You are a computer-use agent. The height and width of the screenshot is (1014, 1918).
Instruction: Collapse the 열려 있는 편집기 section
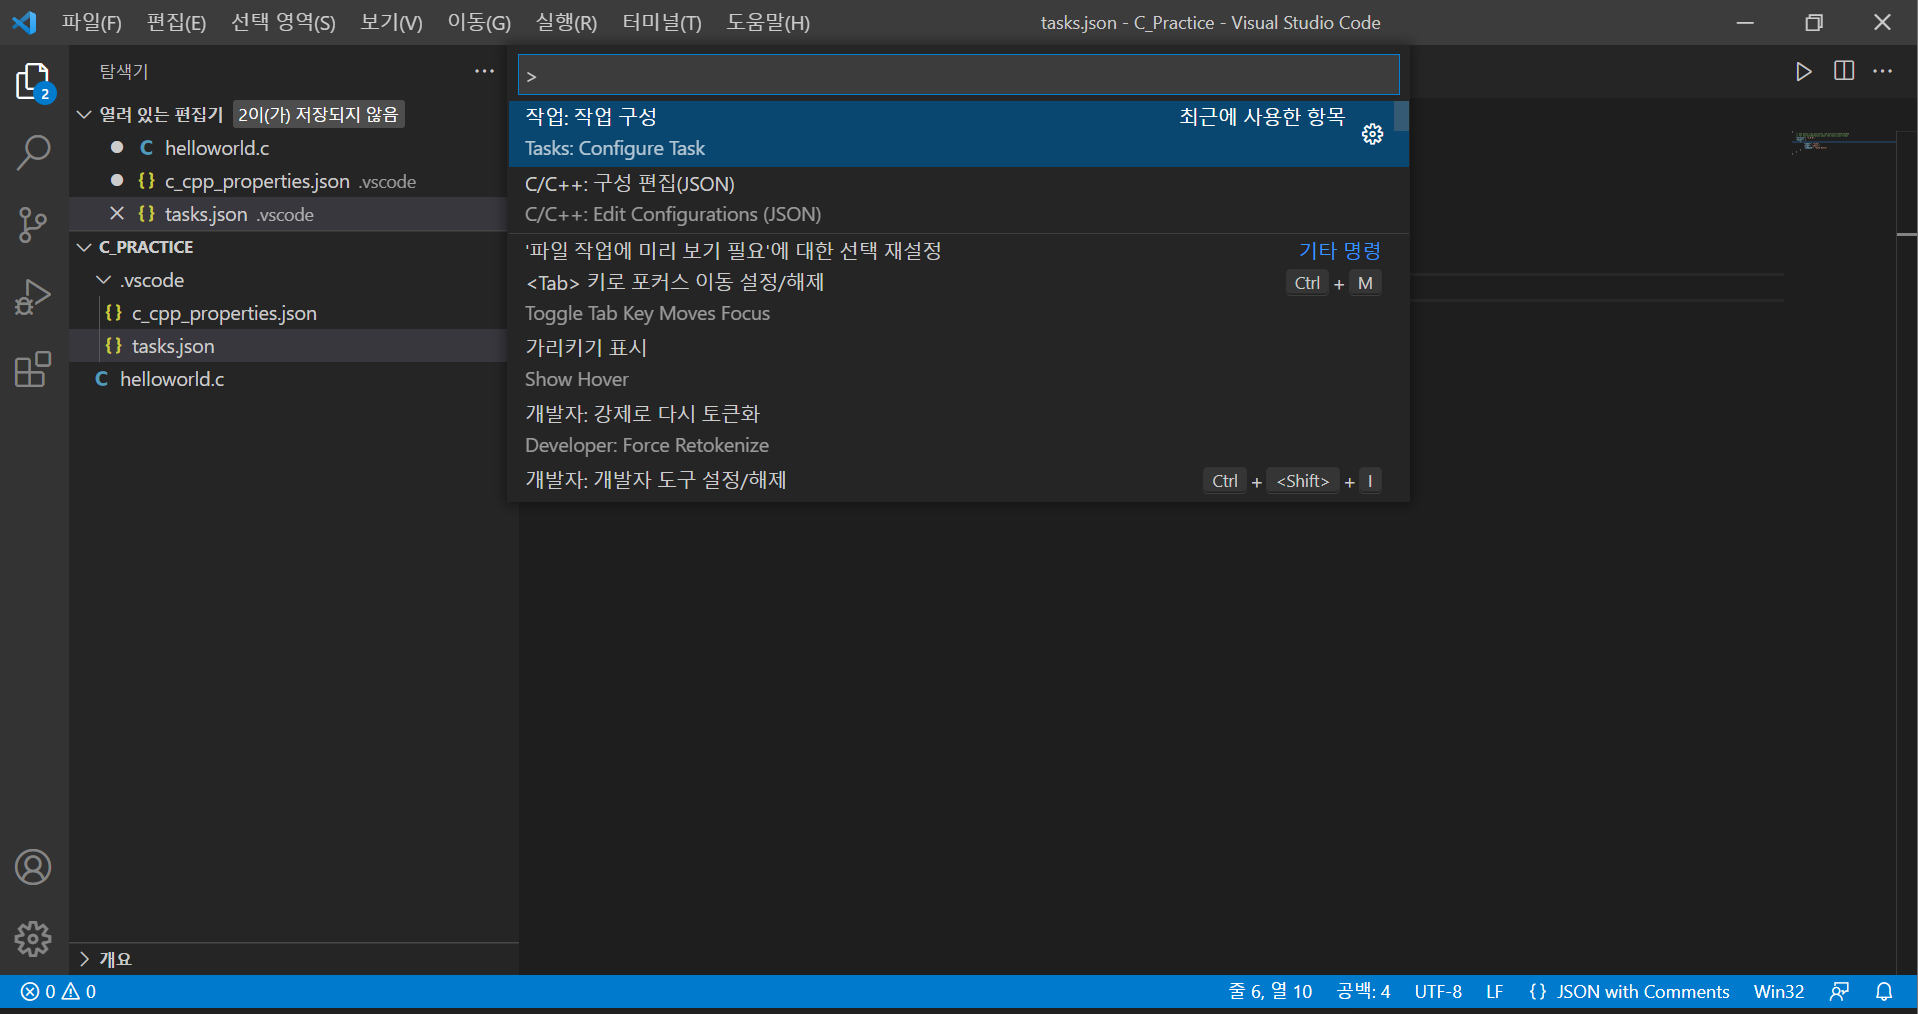point(85,115)
